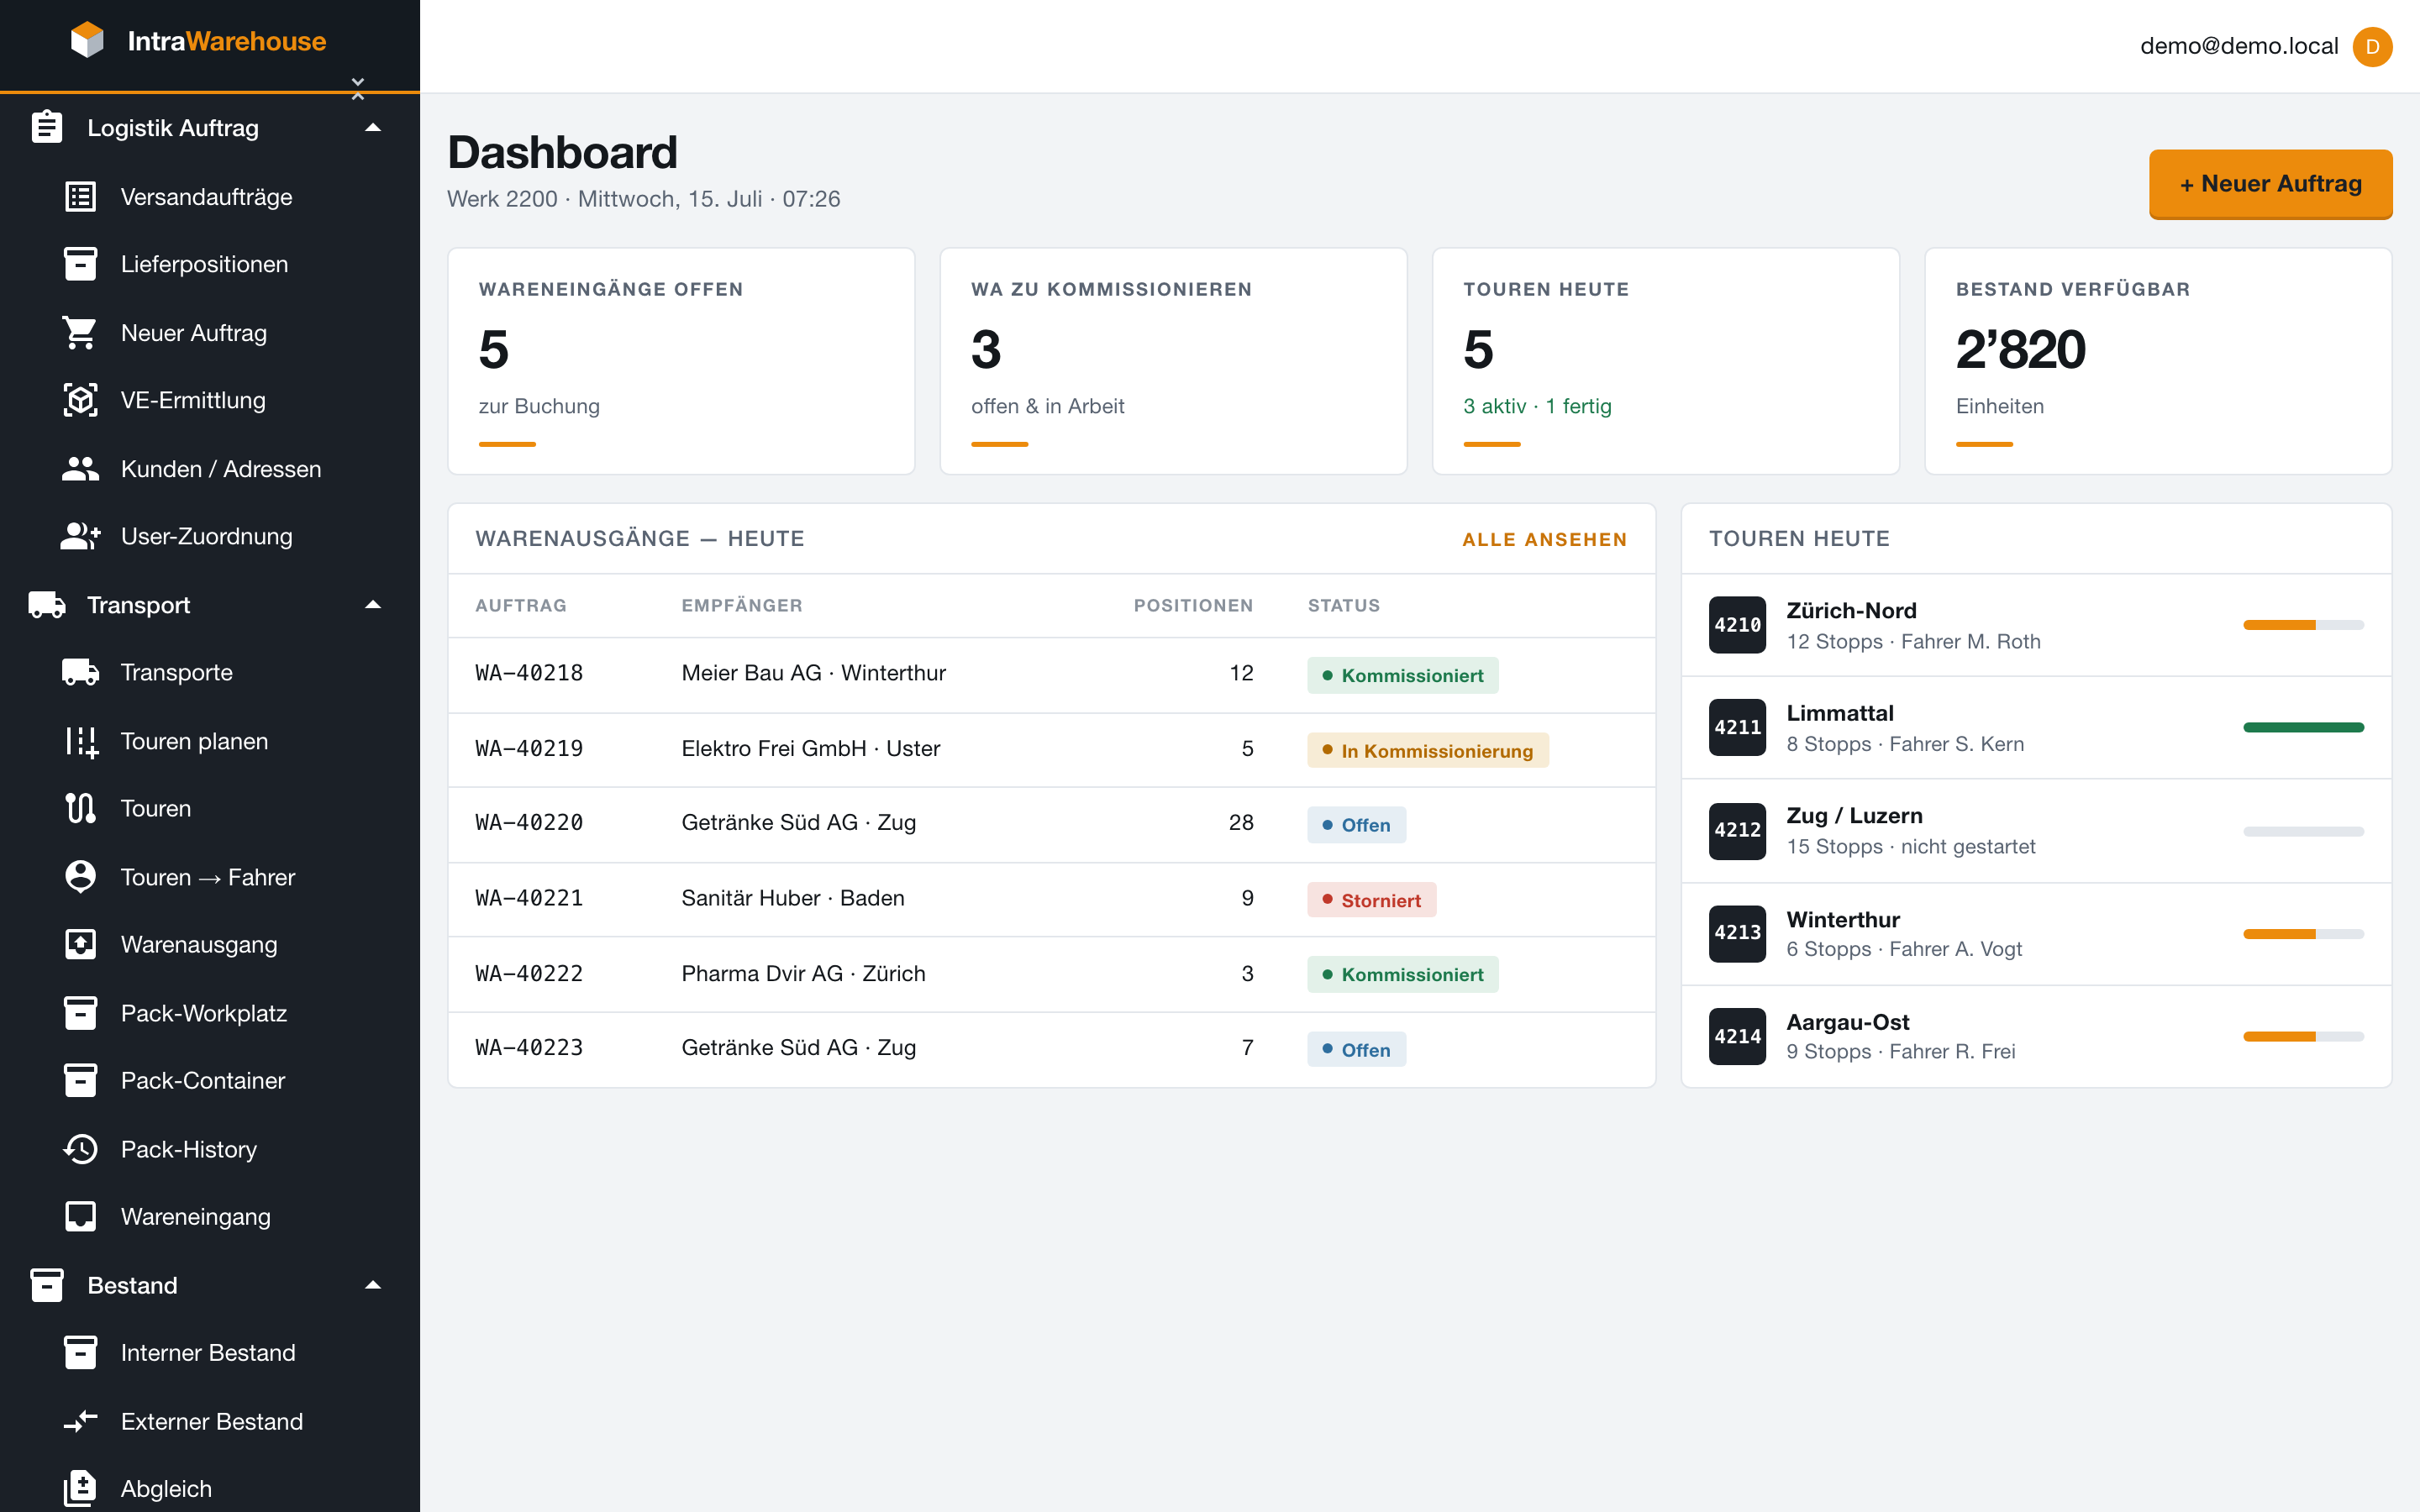Image resolution: width=2420 pixels, height=1512 pixels.
Task: Collapse the Logistik Auftrag section arrow
Action: pos(373,127)
